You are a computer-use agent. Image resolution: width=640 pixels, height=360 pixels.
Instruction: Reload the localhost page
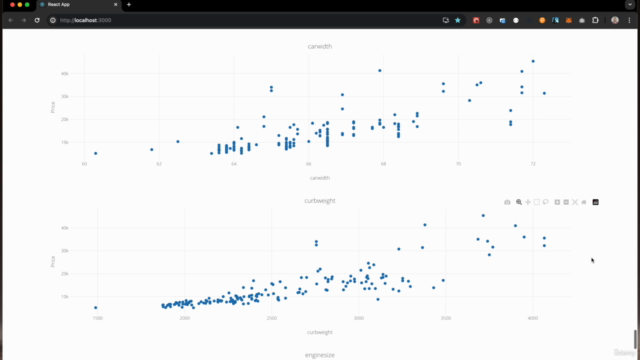coord(37,20)
